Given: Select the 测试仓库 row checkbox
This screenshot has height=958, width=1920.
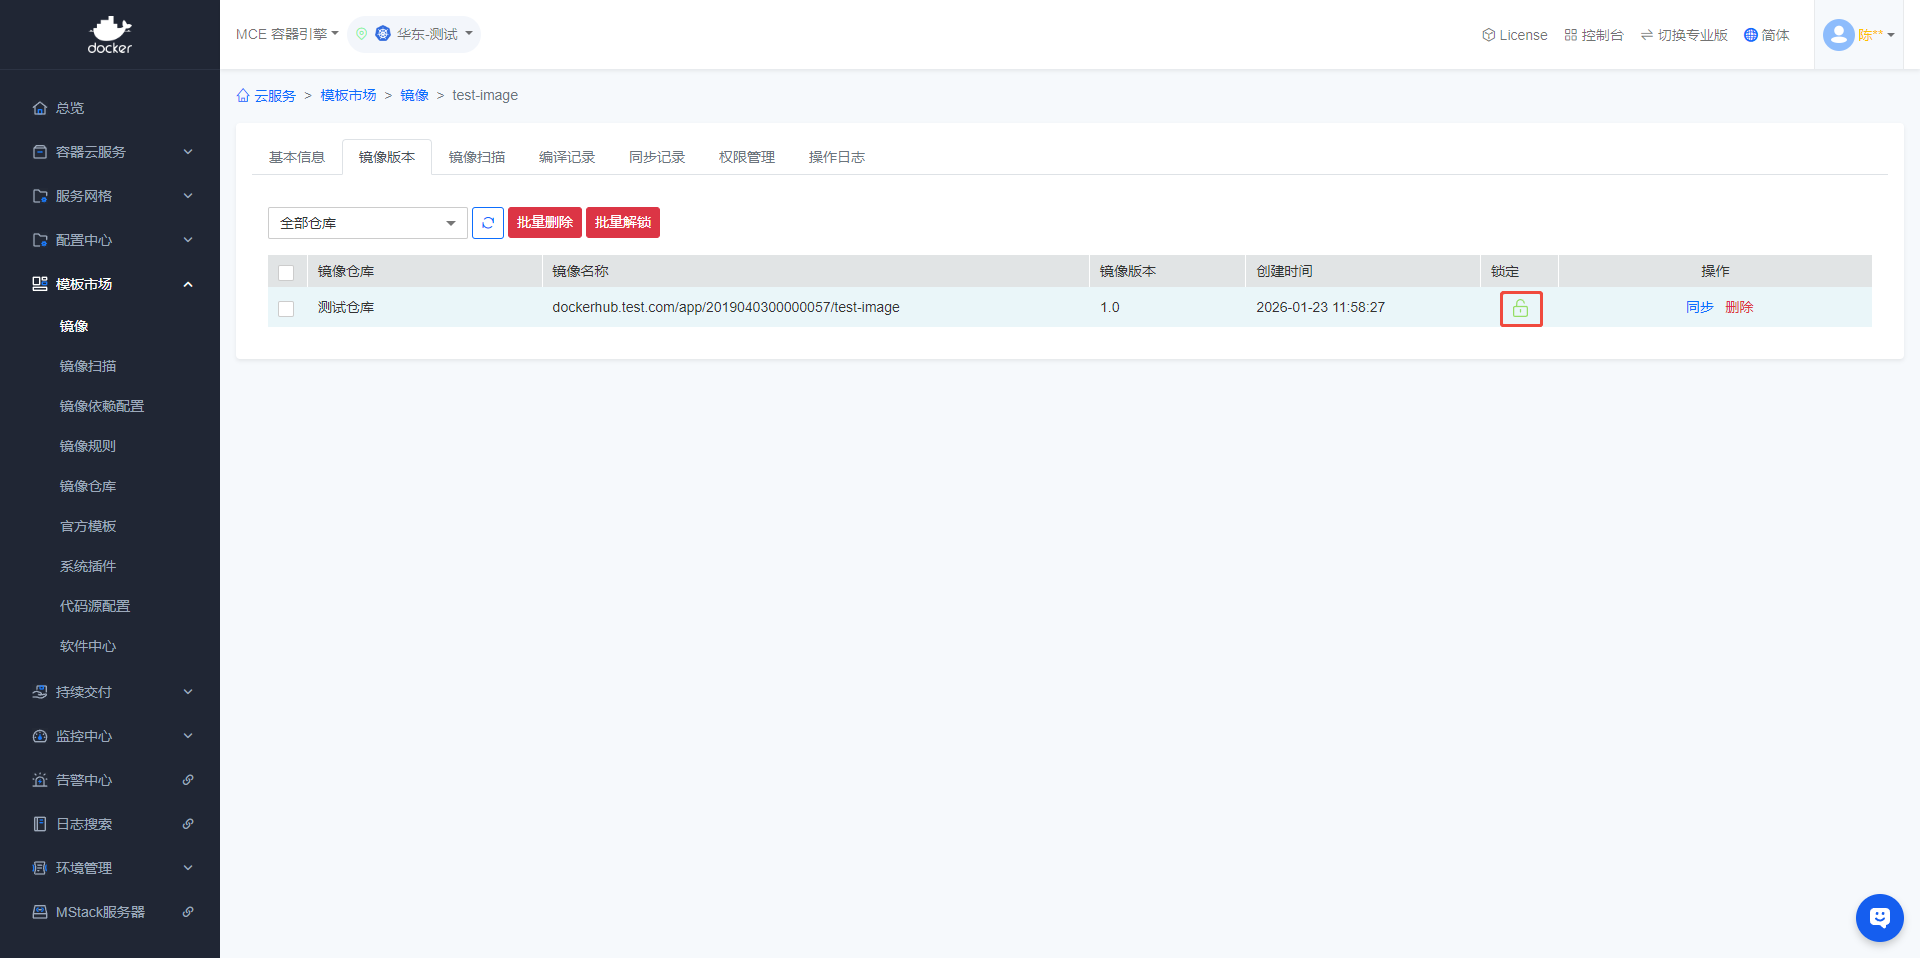Looking at the screenshot, I should 286,309.
